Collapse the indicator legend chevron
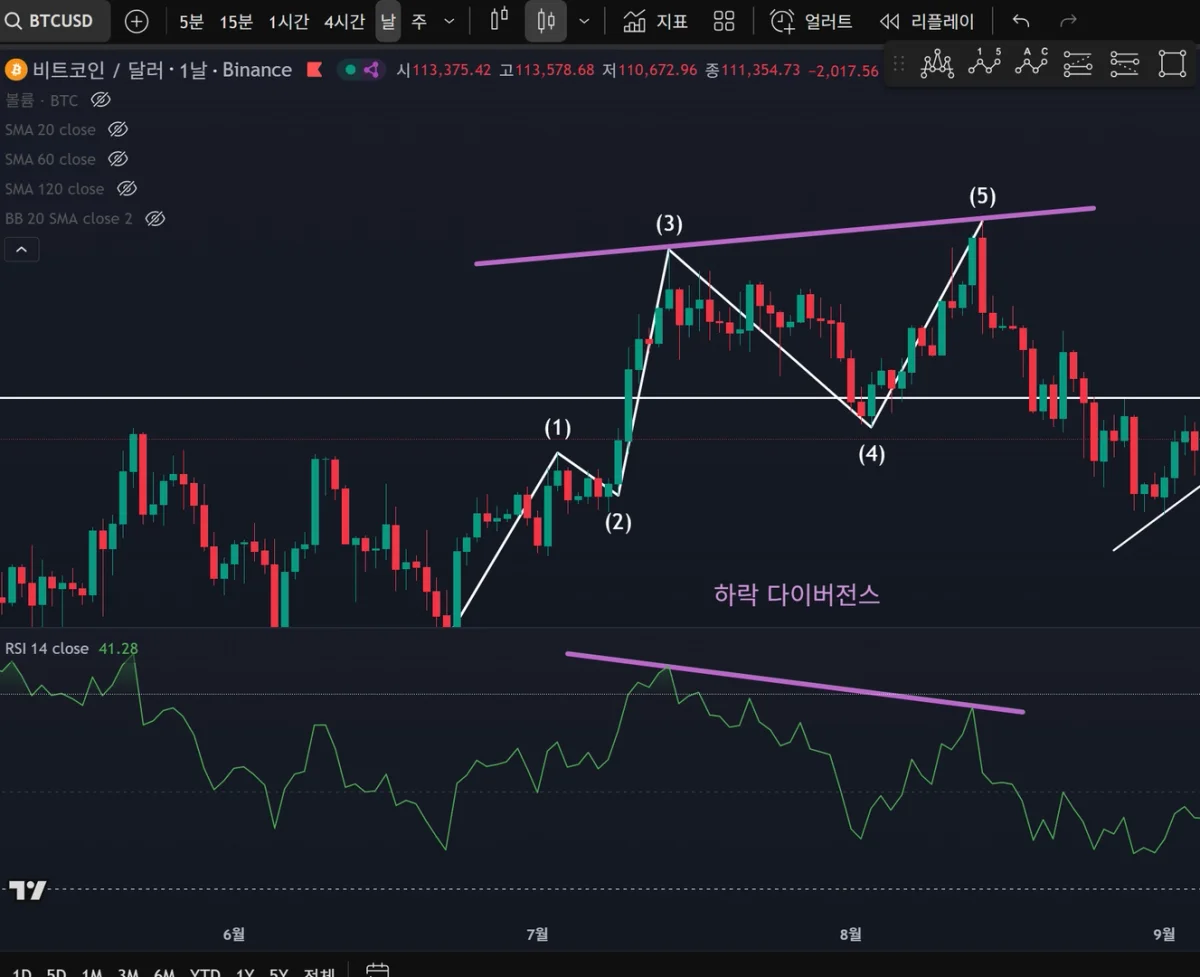This screenshot has width=1200, height=977. [22, 249]
